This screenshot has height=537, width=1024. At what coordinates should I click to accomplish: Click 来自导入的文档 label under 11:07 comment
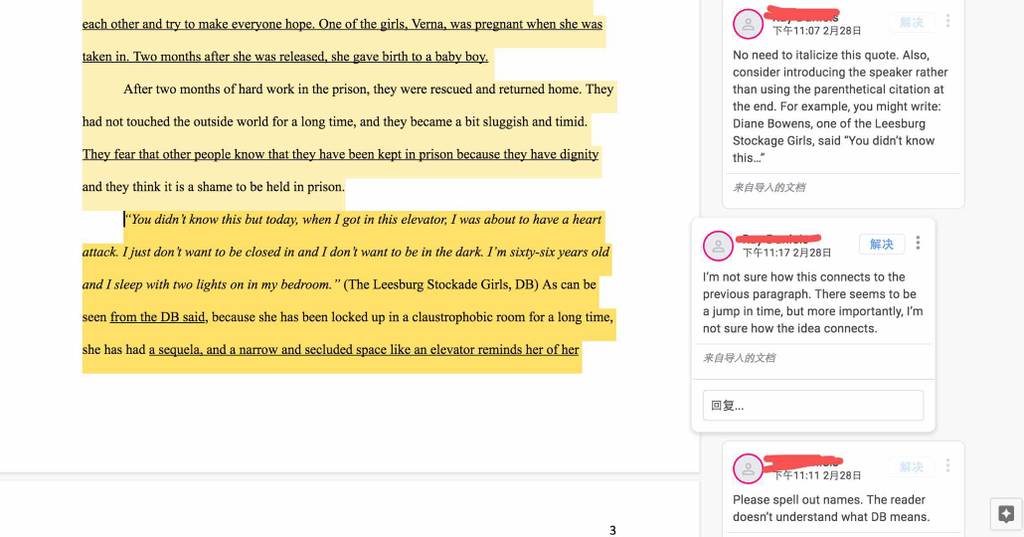[769, 187]
